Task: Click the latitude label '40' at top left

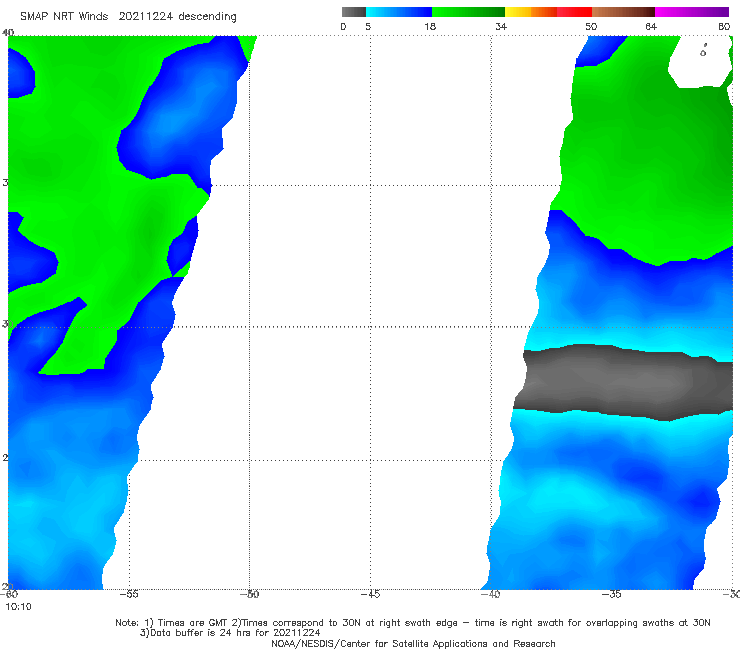Action: (8, 32)
